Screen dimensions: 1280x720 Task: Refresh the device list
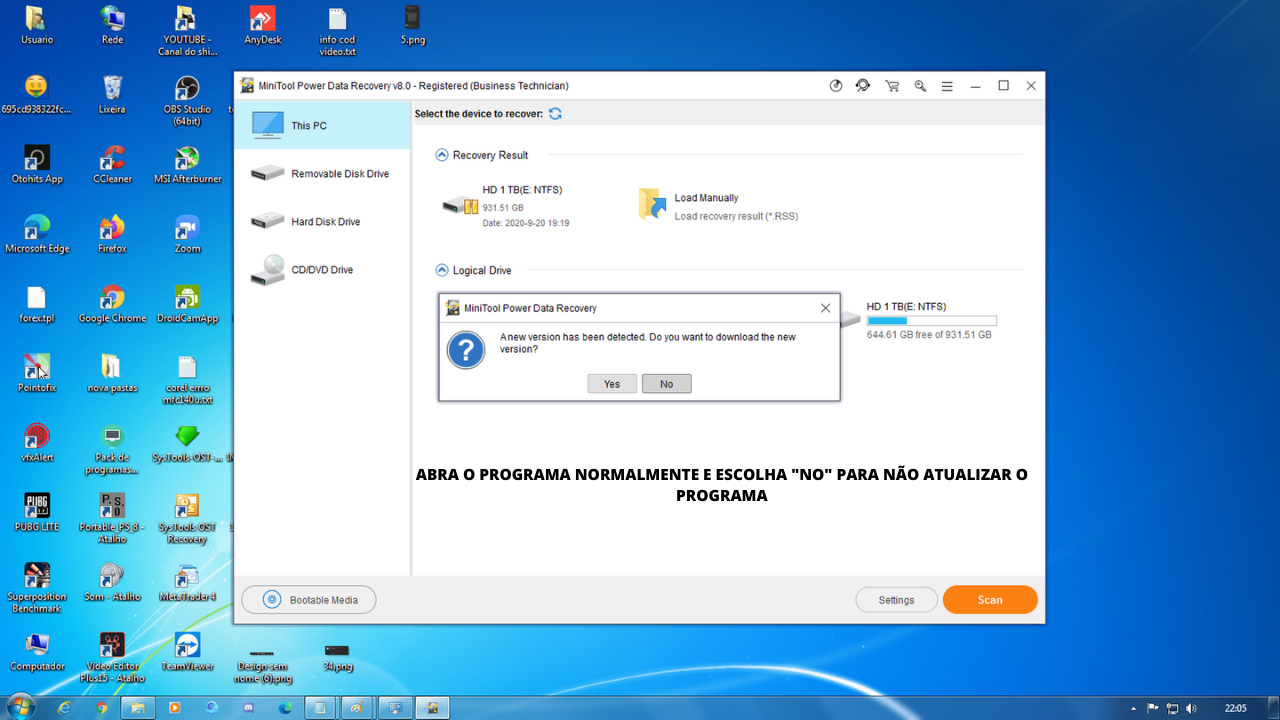[x=555, y=114]
